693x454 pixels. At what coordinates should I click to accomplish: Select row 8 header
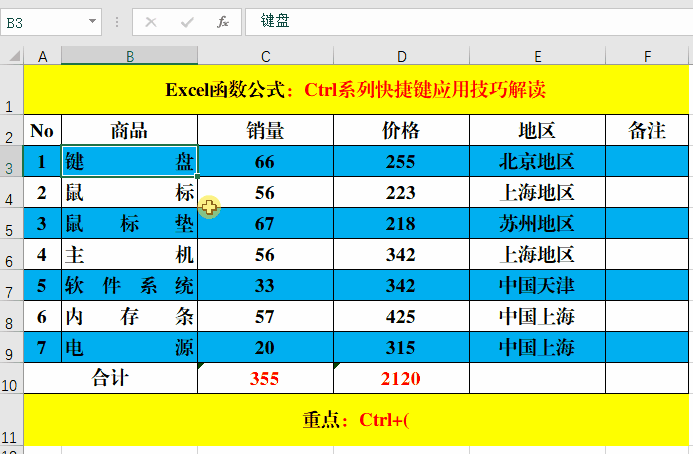click(x=11, y=316)
